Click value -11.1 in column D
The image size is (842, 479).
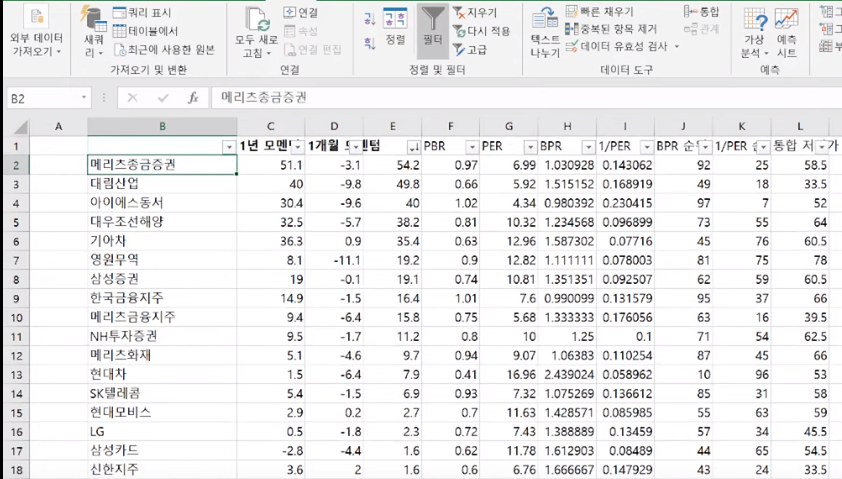pos(334,260)
